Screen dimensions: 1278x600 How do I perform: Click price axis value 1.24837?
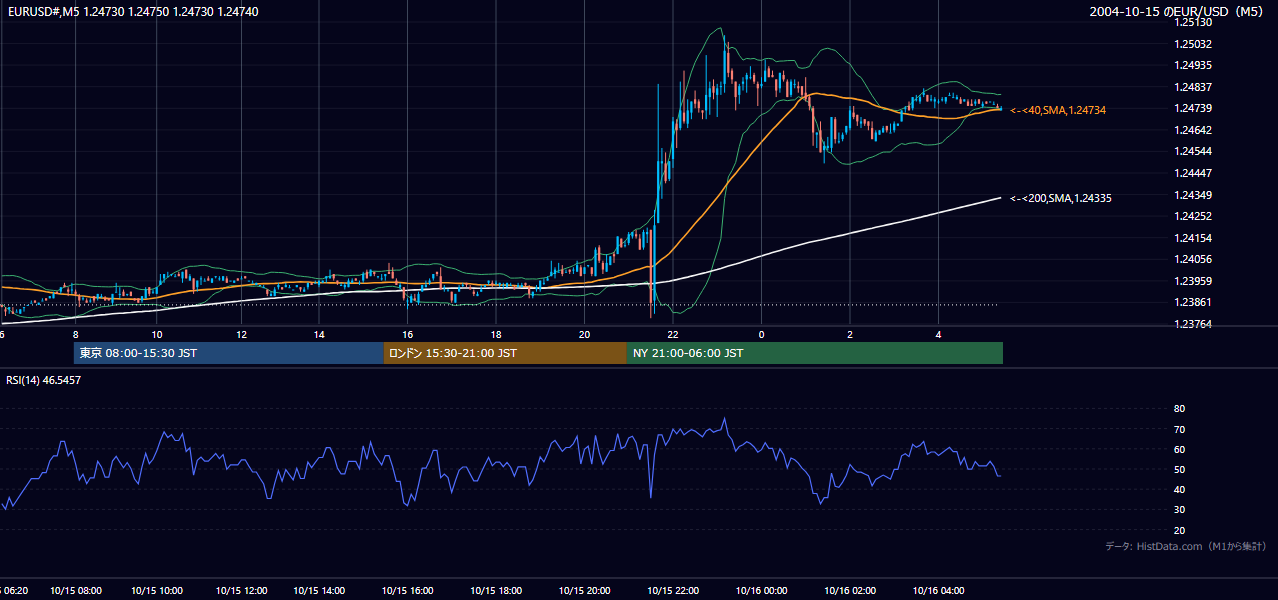point(1194,87)
